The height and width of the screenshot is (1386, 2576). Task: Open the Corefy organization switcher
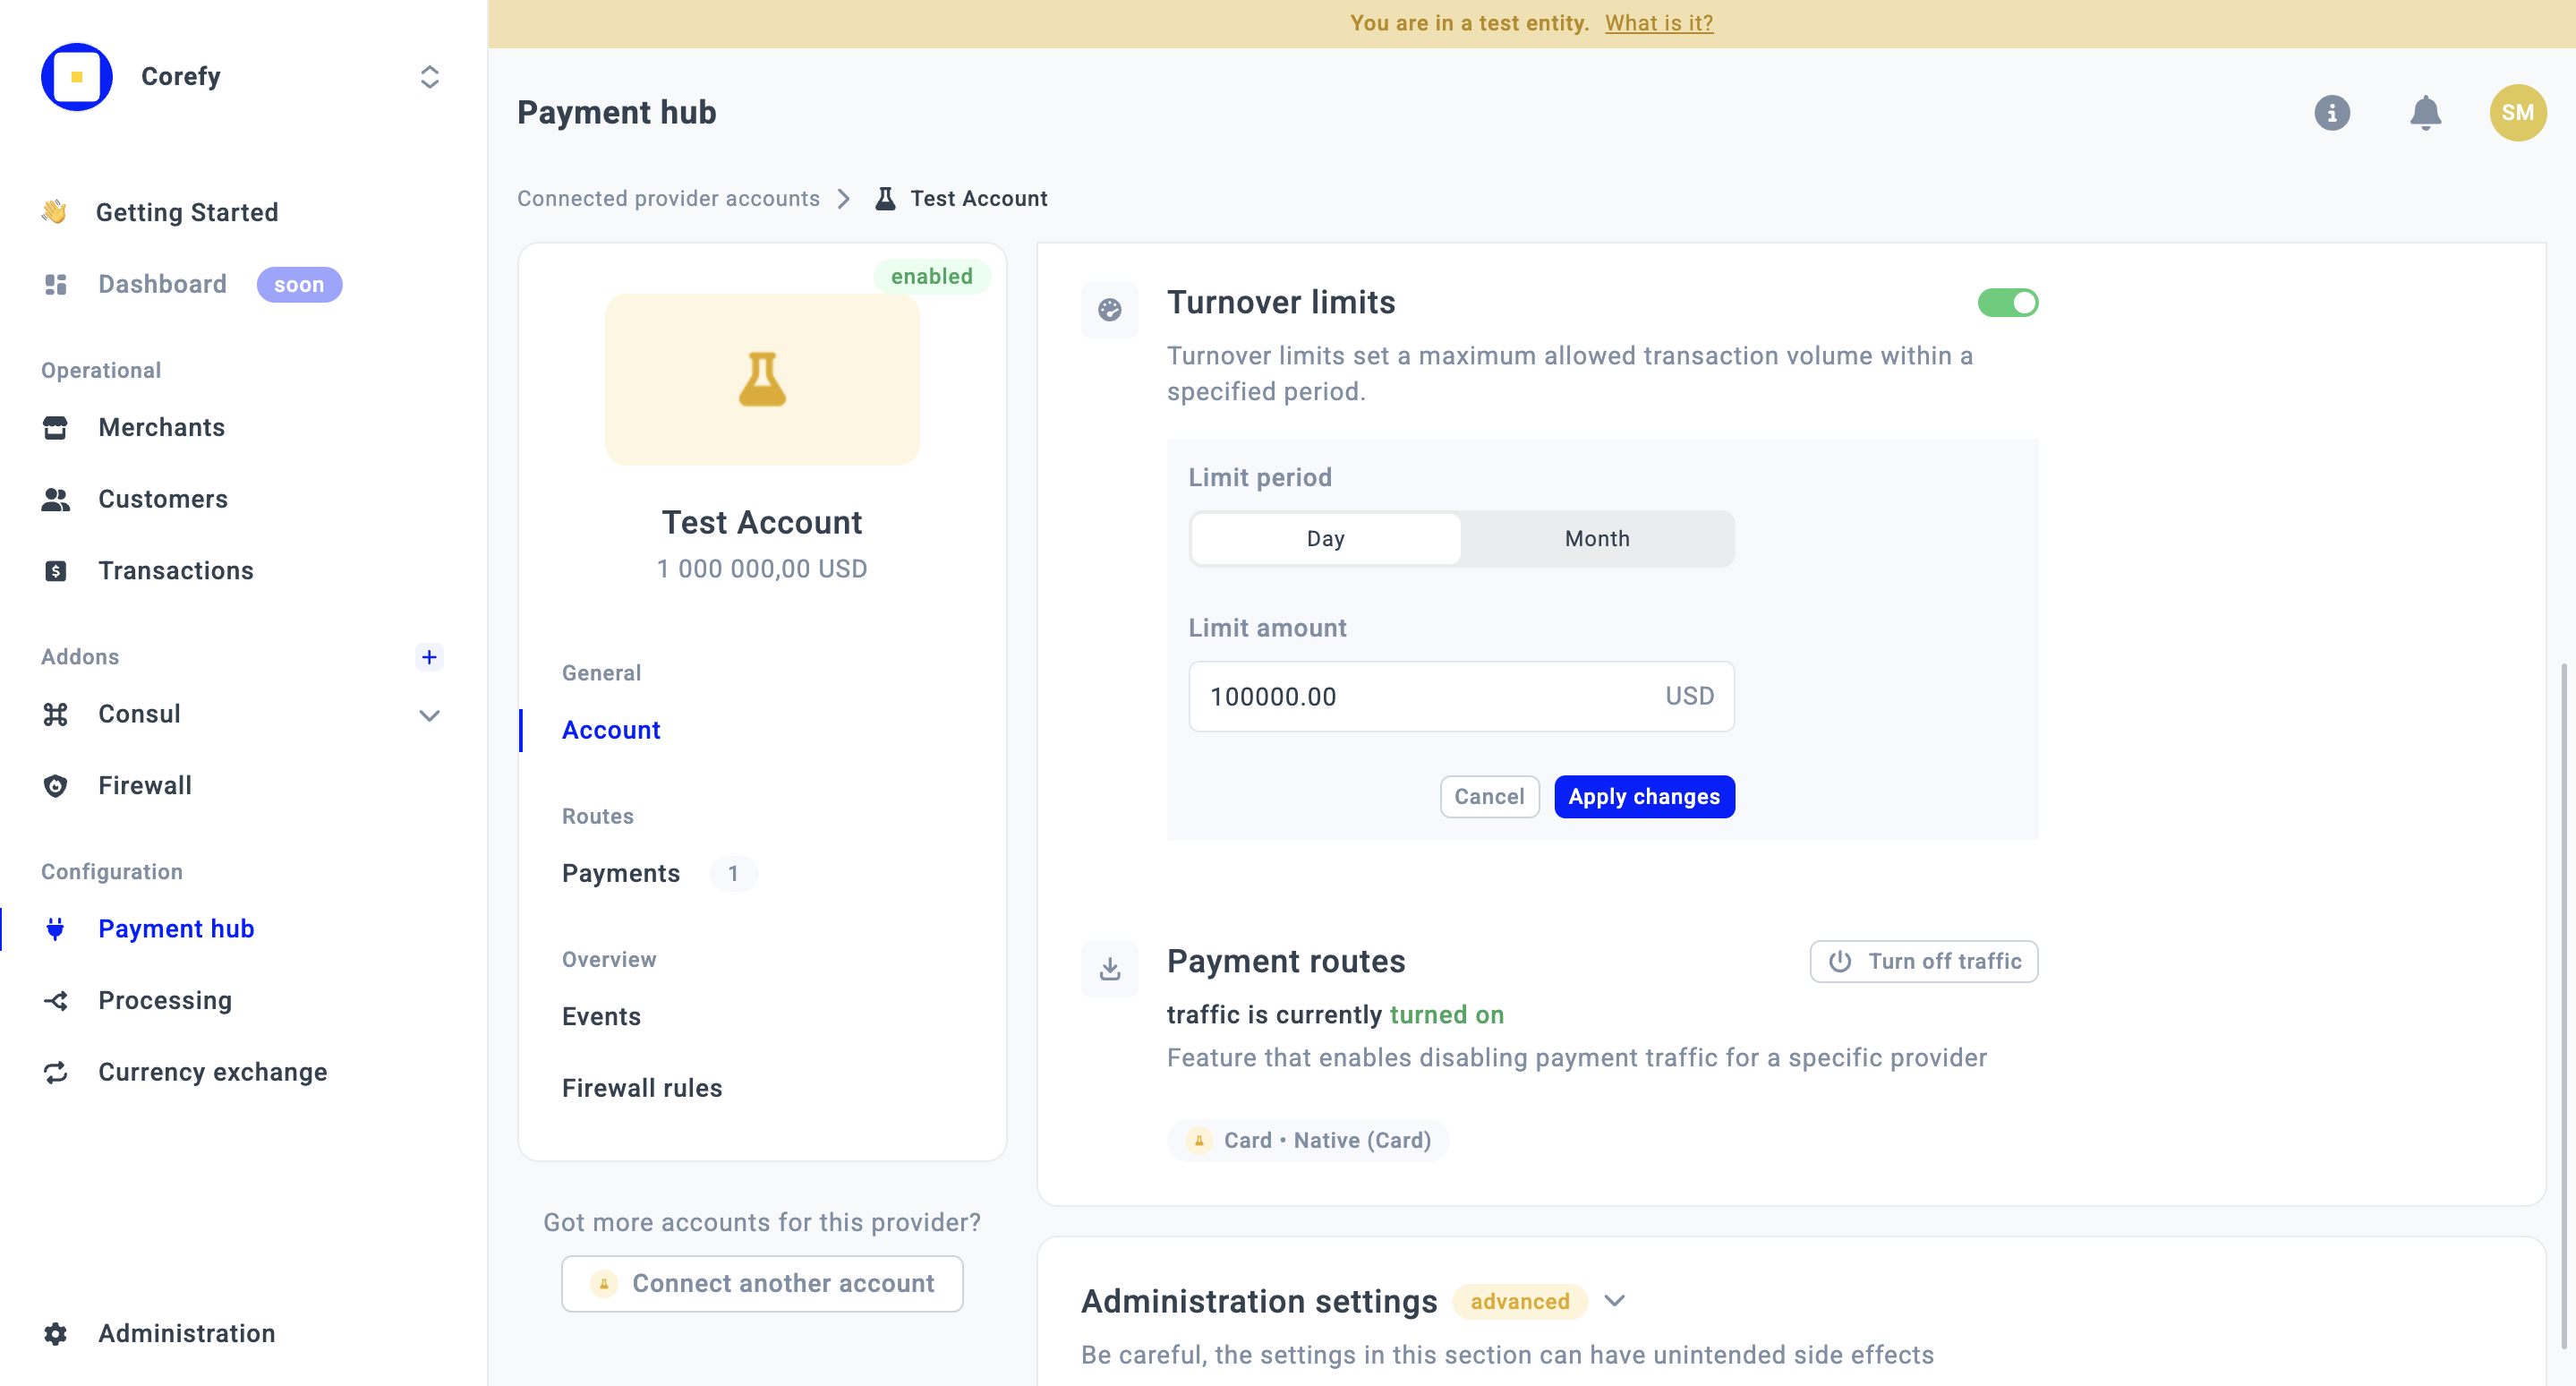click(x=429, y=77)
